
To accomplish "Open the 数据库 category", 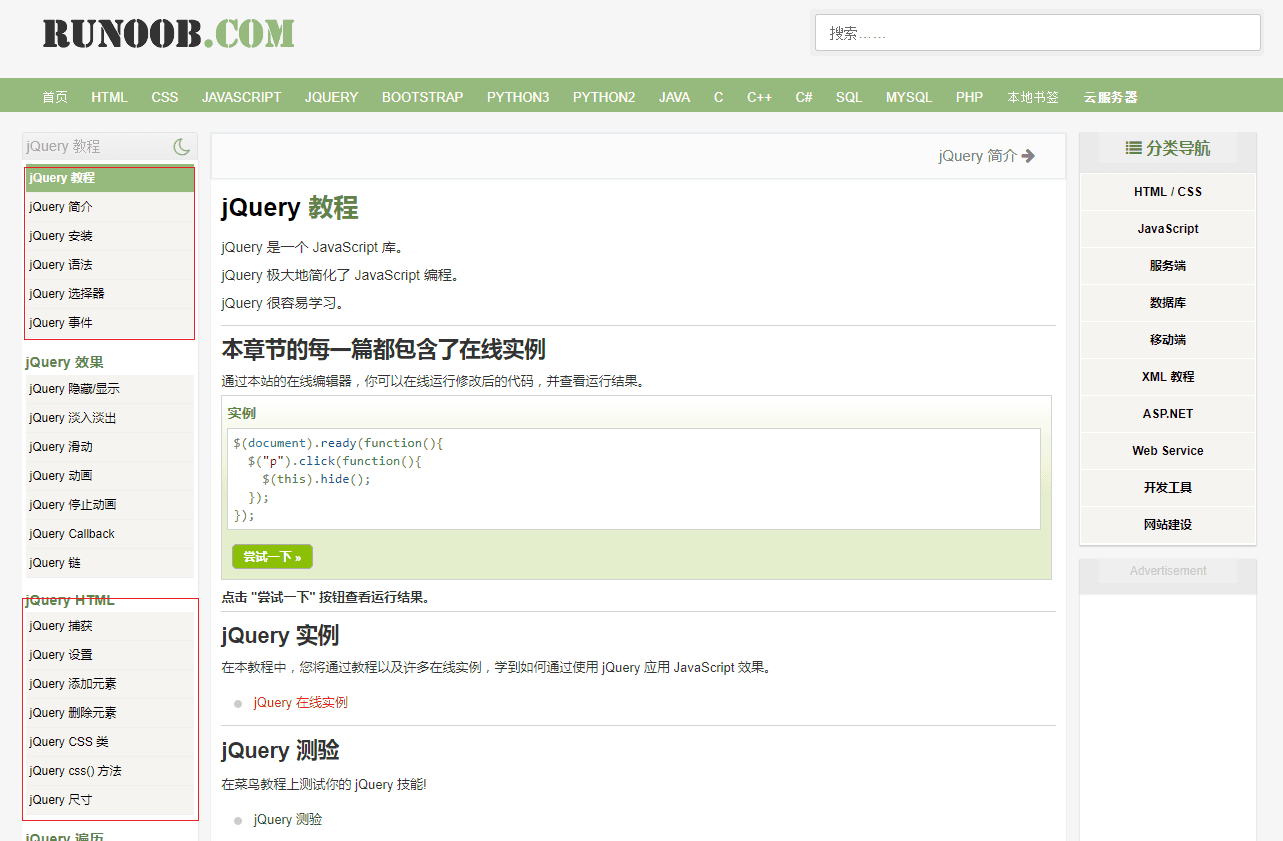I will tap(1167, 303).
